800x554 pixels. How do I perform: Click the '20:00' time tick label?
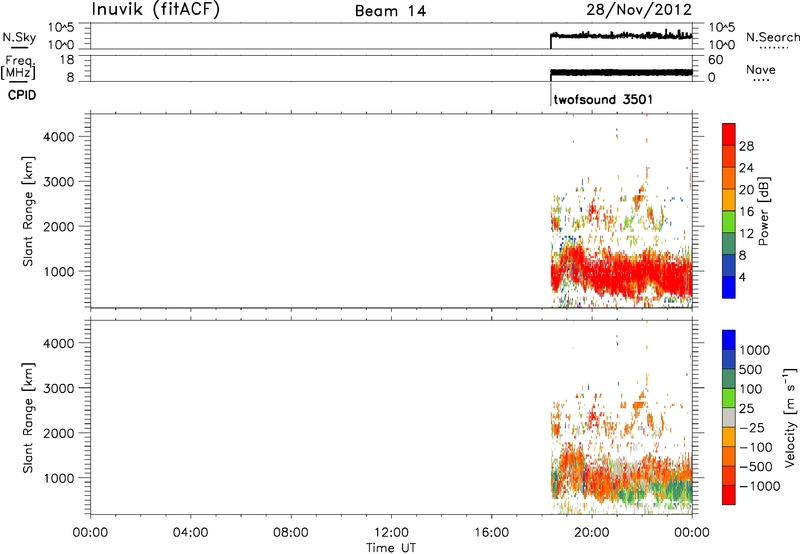592,533
